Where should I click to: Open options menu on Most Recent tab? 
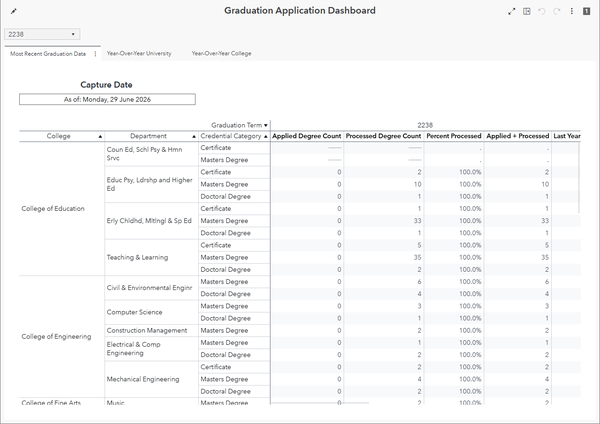point(95,54)
